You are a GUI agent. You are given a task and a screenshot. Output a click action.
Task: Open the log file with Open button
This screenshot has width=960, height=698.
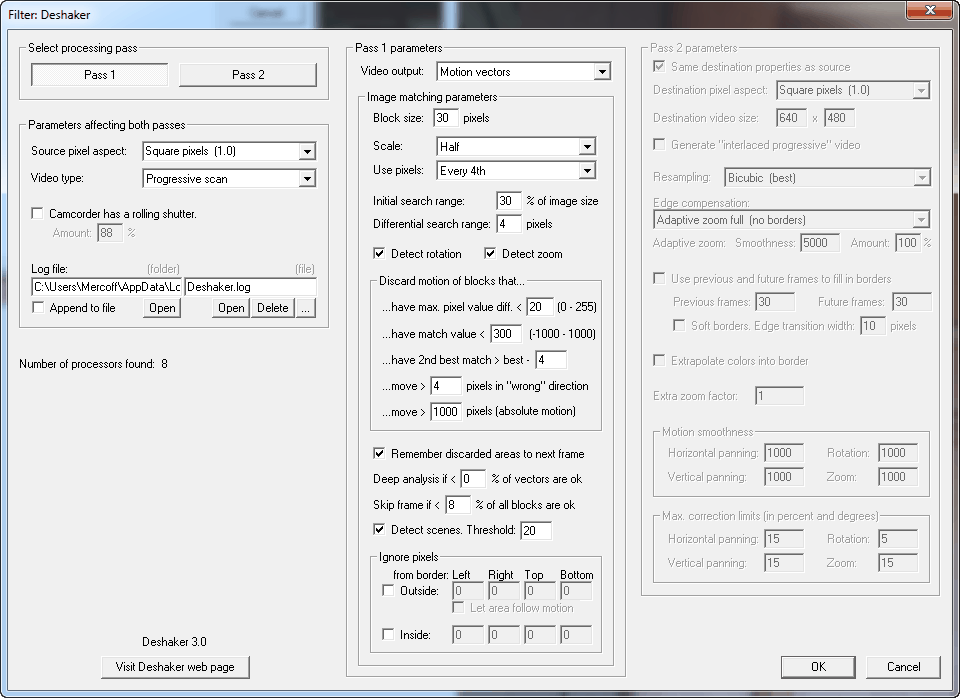(x=231, y=308)
